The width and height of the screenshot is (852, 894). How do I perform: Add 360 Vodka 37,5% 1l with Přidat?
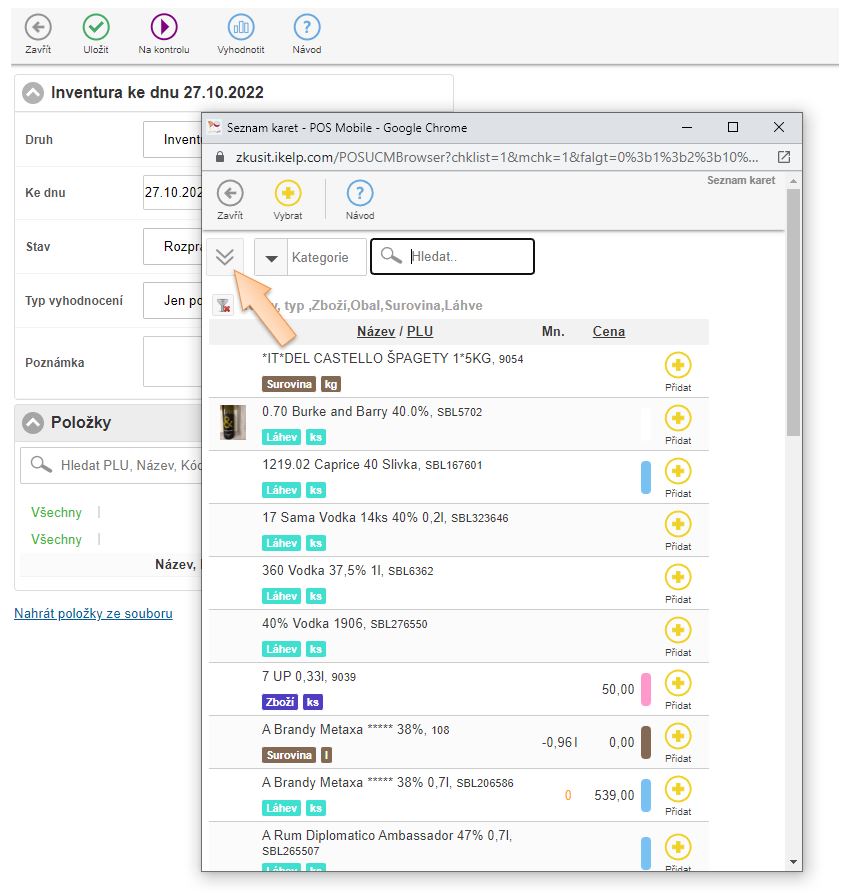tap(678, 578)
